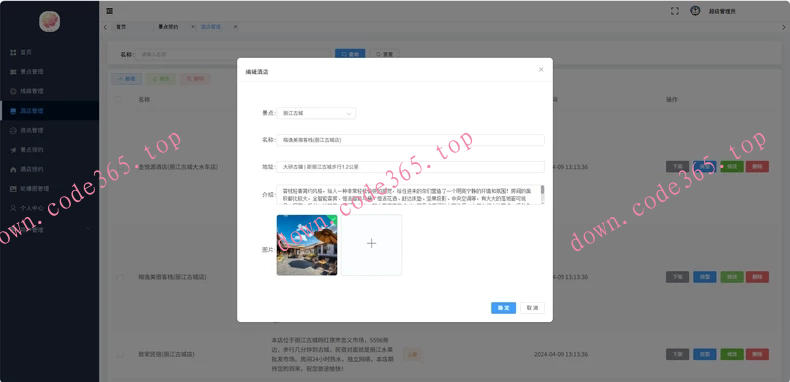Viewport: 790px width, 382px height.
Task: Tick checkbox for 榕逸美宿客栈 table row
Action: pos(119,277)
